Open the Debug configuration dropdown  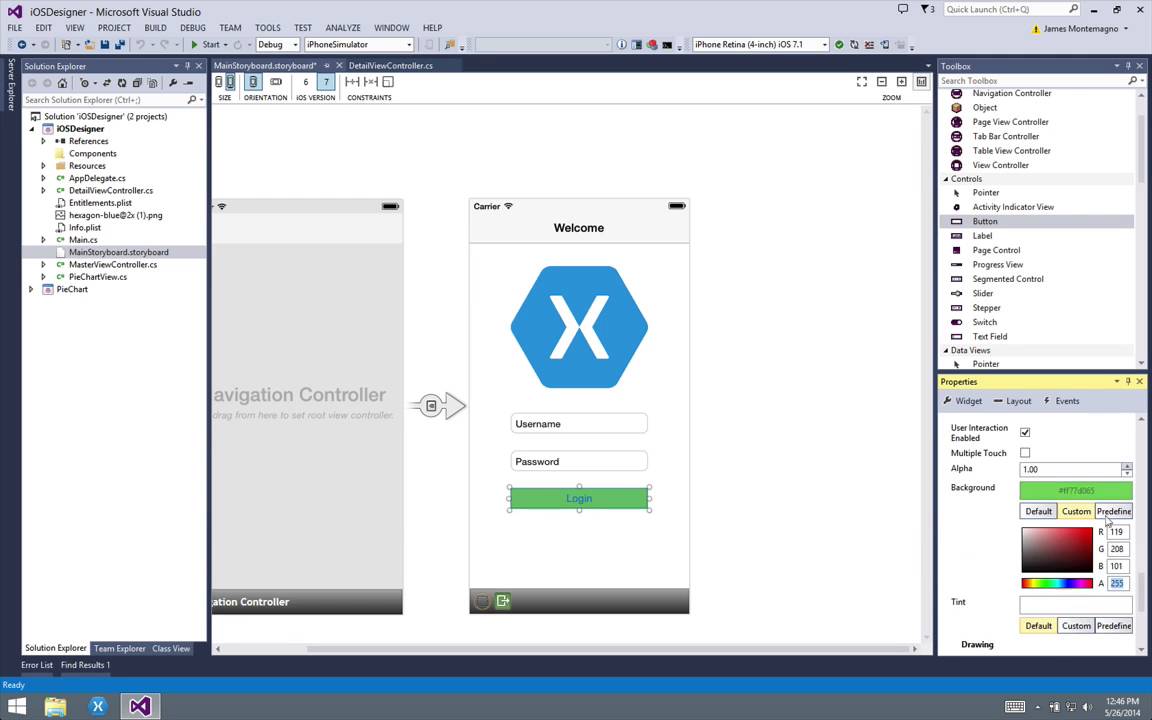pyautogui.click(x=278, y=45)
